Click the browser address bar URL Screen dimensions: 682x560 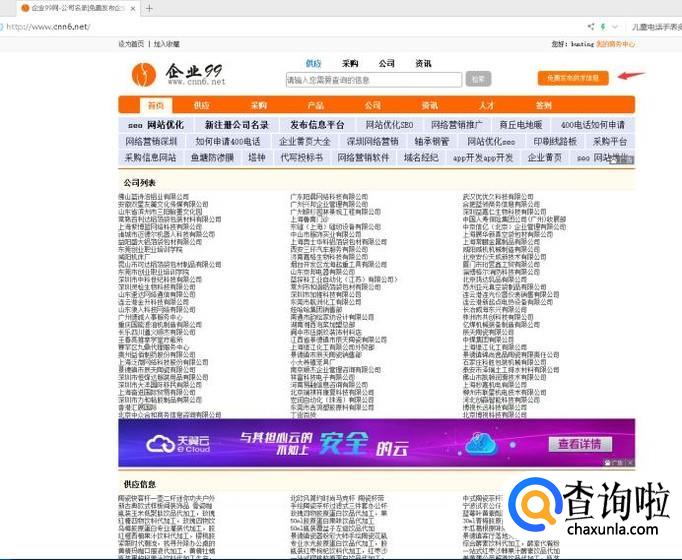click(48, 27)
